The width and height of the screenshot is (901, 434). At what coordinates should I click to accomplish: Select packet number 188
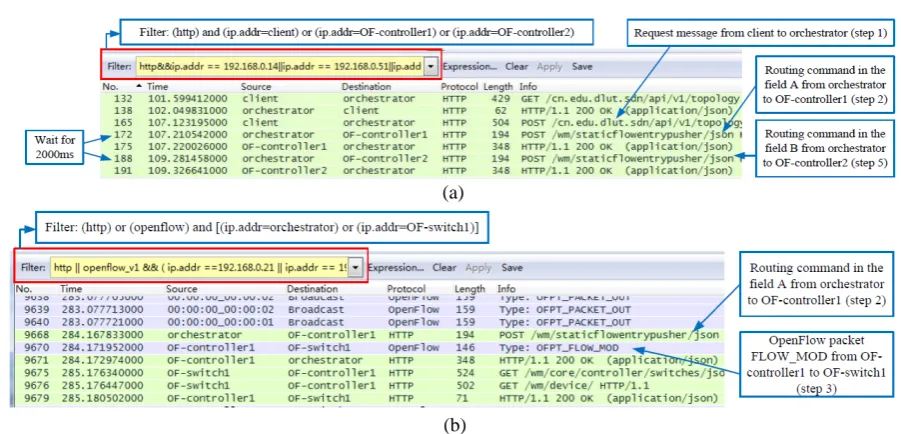(421, 159)
